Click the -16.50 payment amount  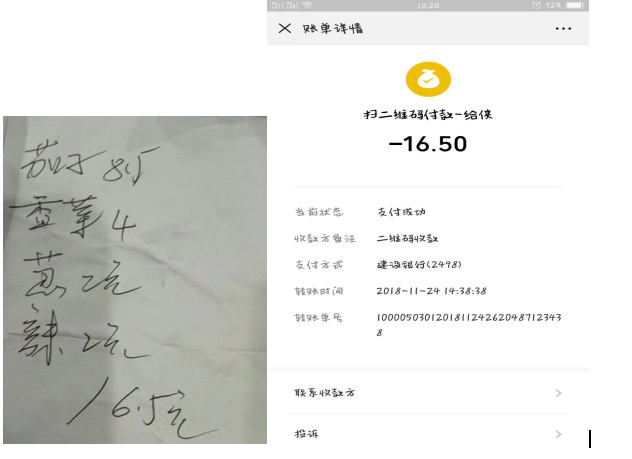coord(428,144)
